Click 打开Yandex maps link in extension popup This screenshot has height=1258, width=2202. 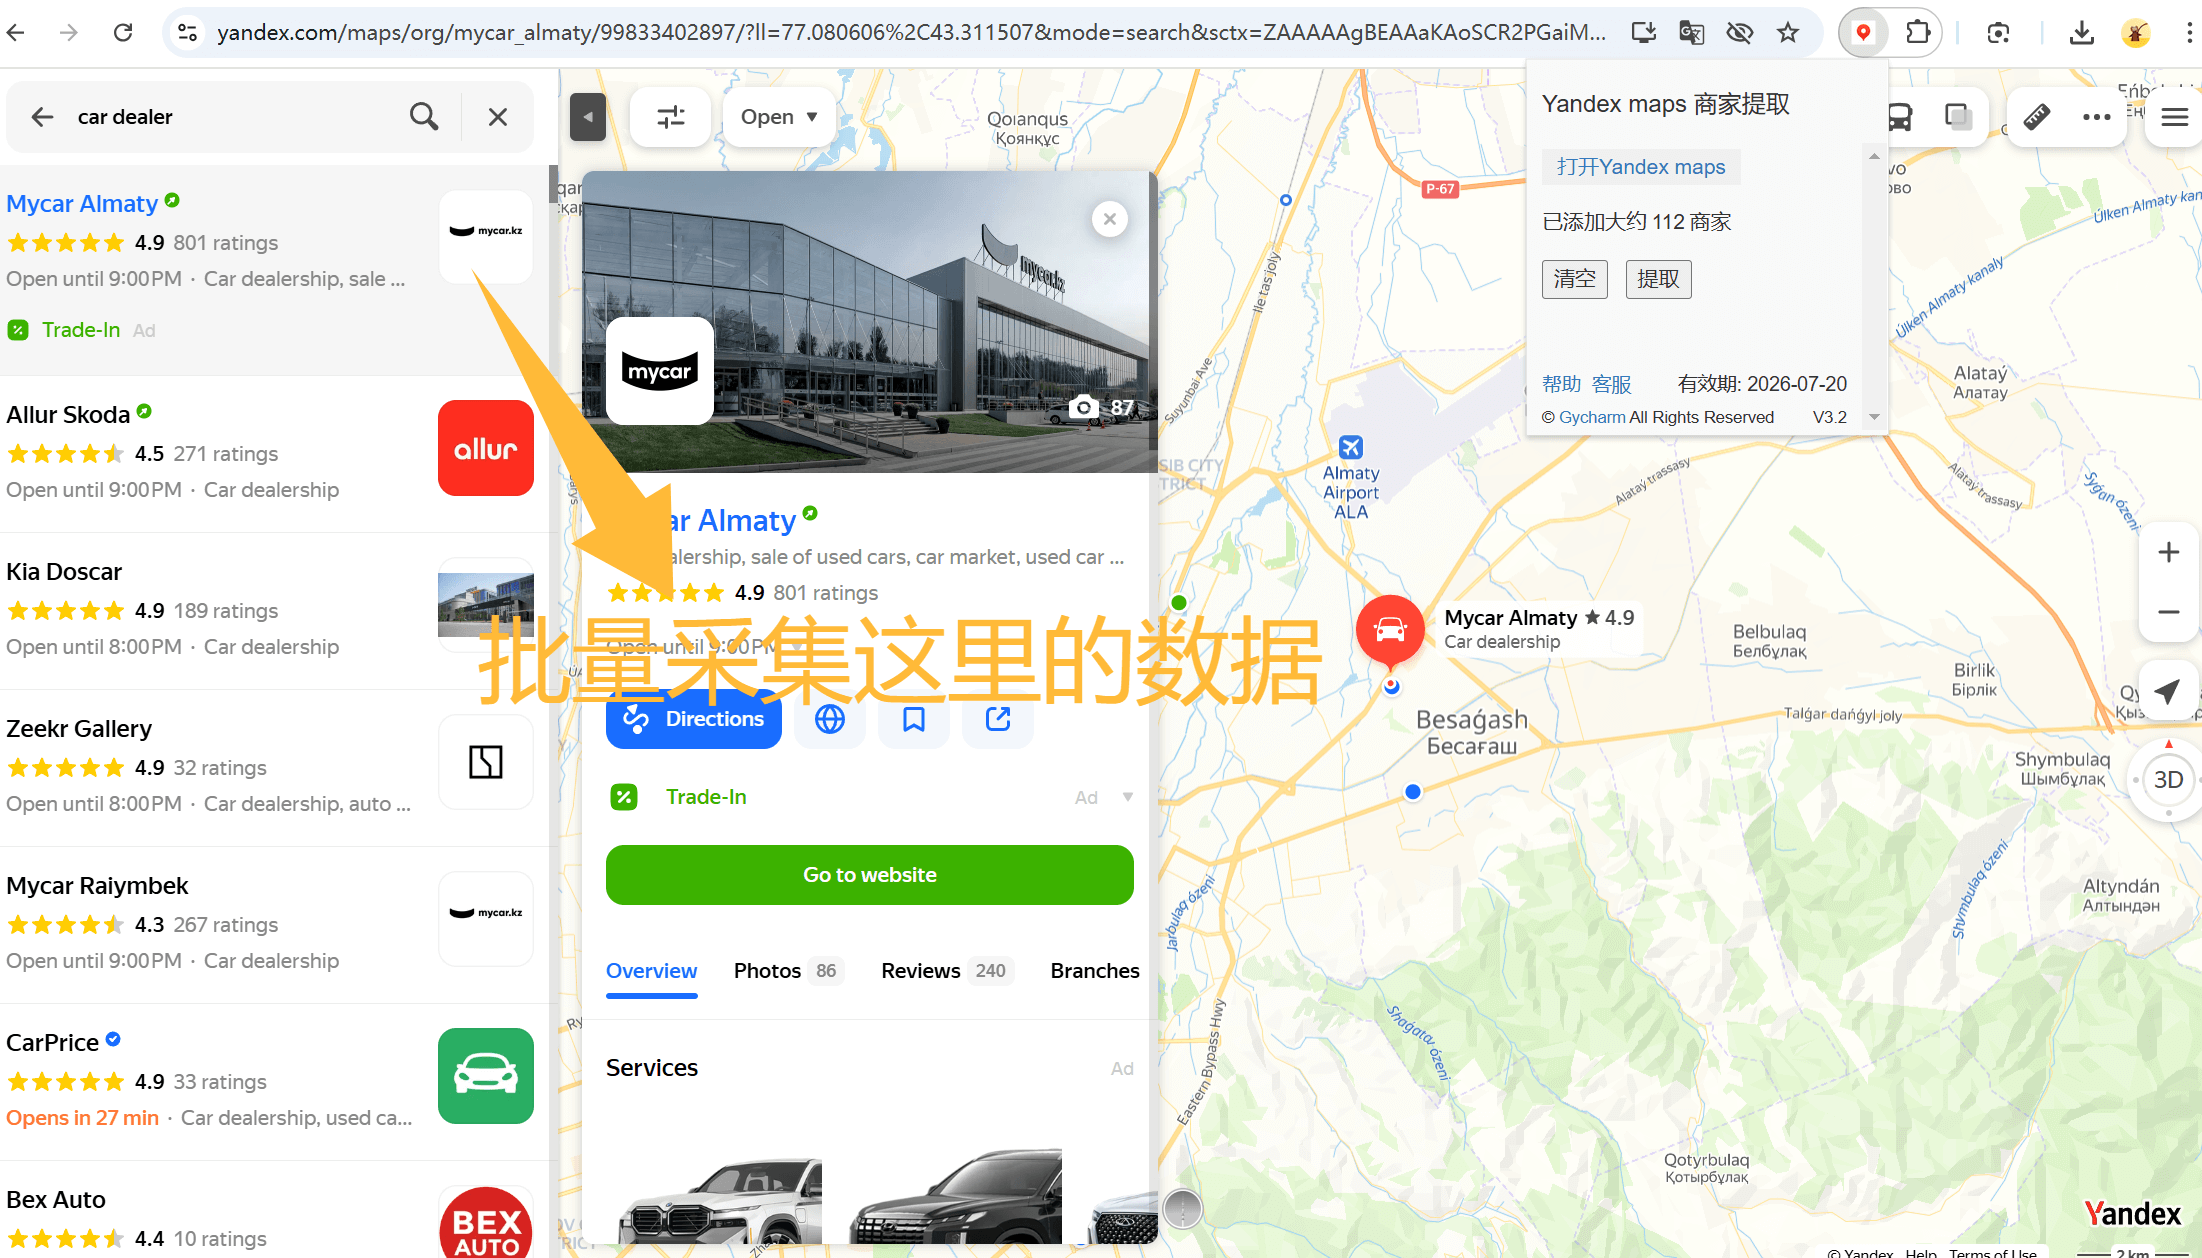coord(1641,167)
